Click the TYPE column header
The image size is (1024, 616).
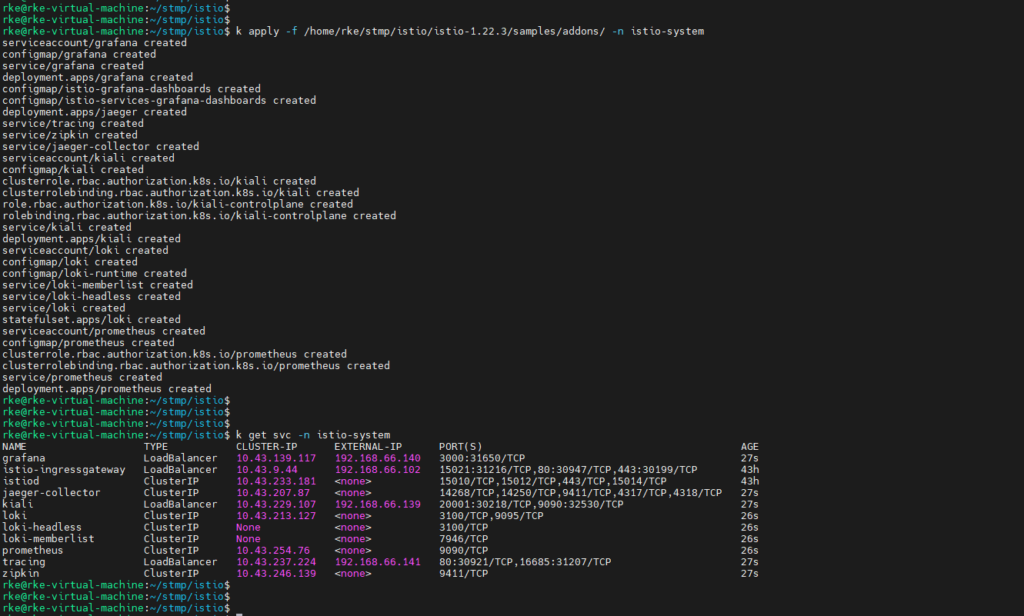(x=156, y=447)
